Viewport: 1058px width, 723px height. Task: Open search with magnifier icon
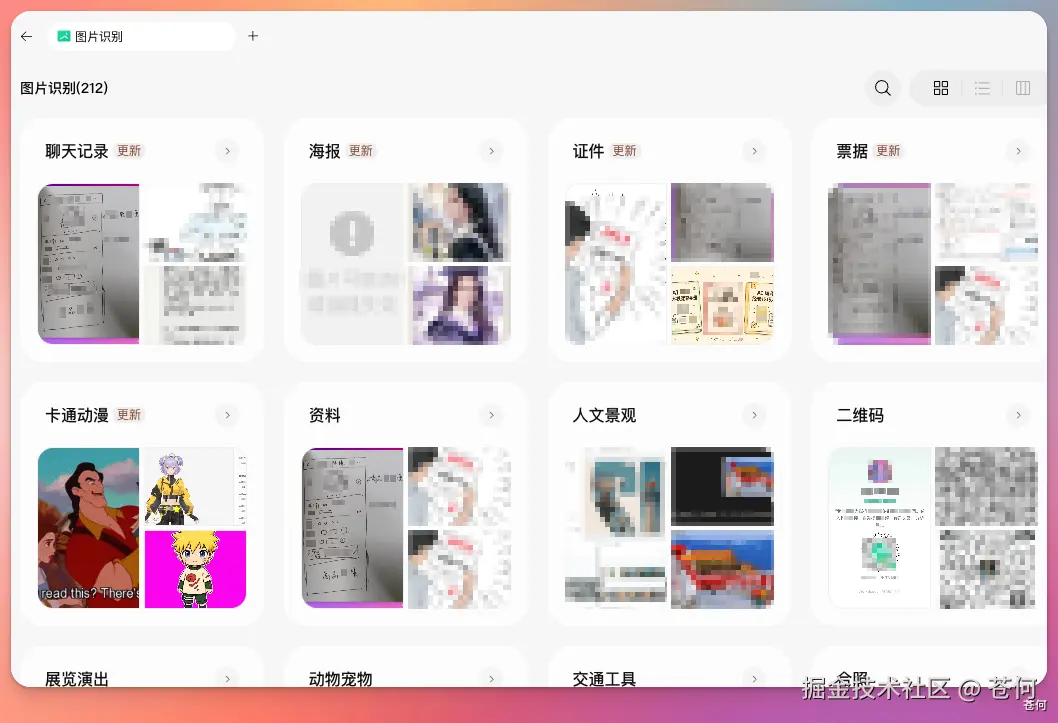point(883,88)
